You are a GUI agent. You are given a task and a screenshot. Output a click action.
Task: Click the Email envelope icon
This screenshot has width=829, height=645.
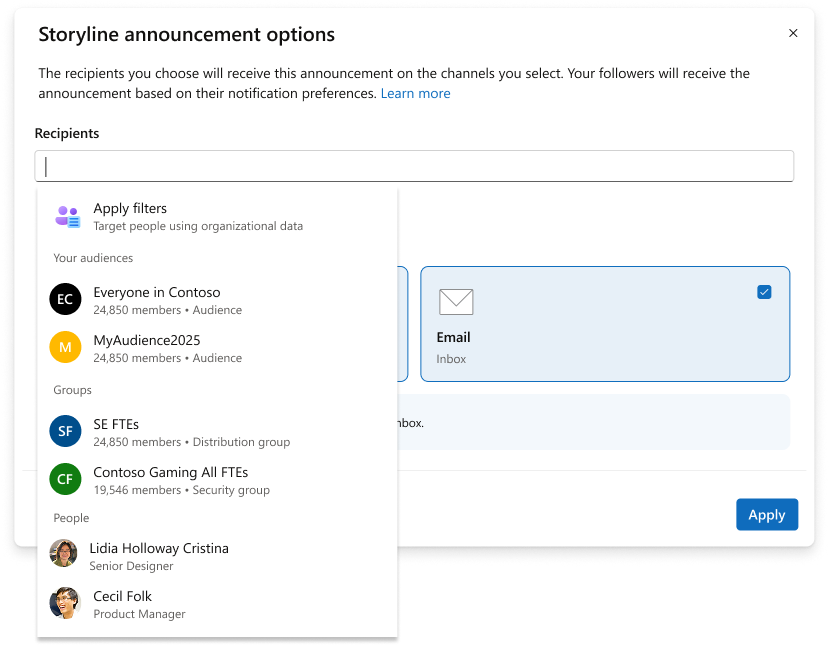tap(456, 301)
